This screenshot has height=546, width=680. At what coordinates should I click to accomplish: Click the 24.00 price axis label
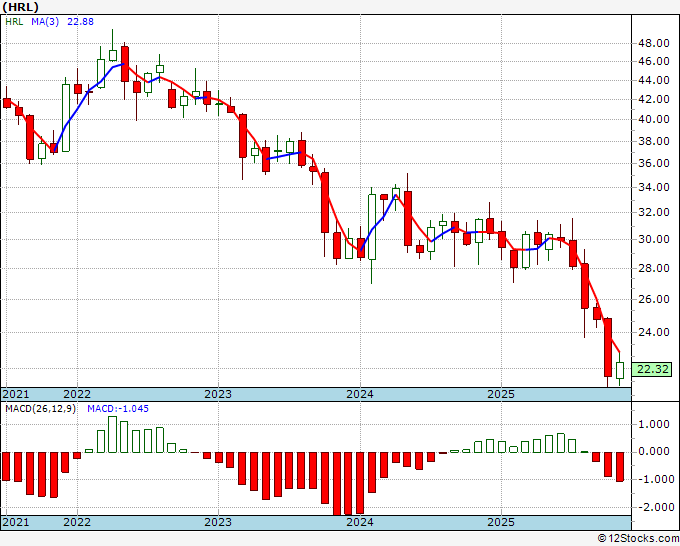(x=653, y=332)
